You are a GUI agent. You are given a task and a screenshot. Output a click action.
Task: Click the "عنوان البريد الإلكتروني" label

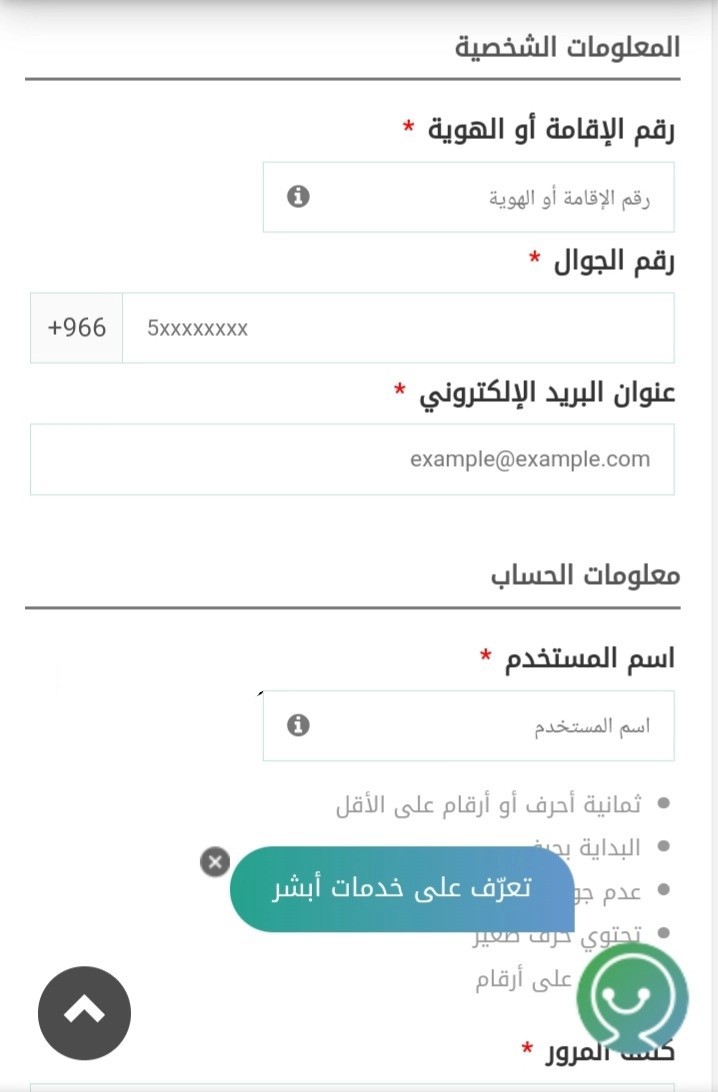pos(547,393)
